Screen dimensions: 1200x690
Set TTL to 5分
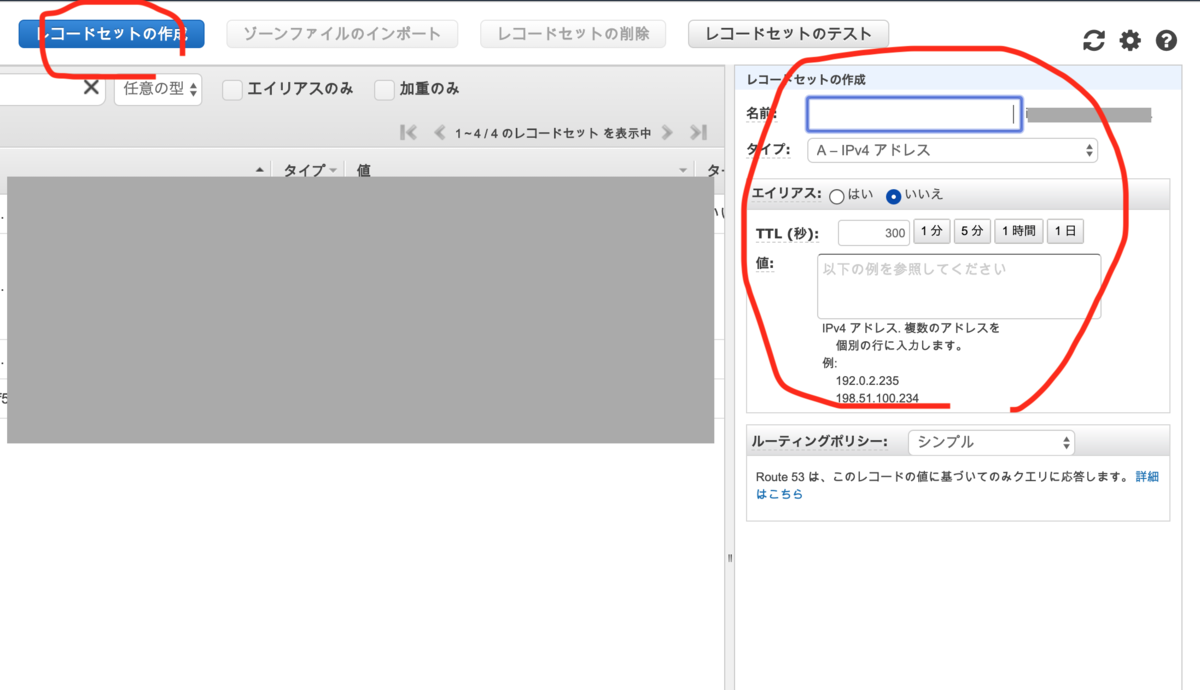click(972, 232)
